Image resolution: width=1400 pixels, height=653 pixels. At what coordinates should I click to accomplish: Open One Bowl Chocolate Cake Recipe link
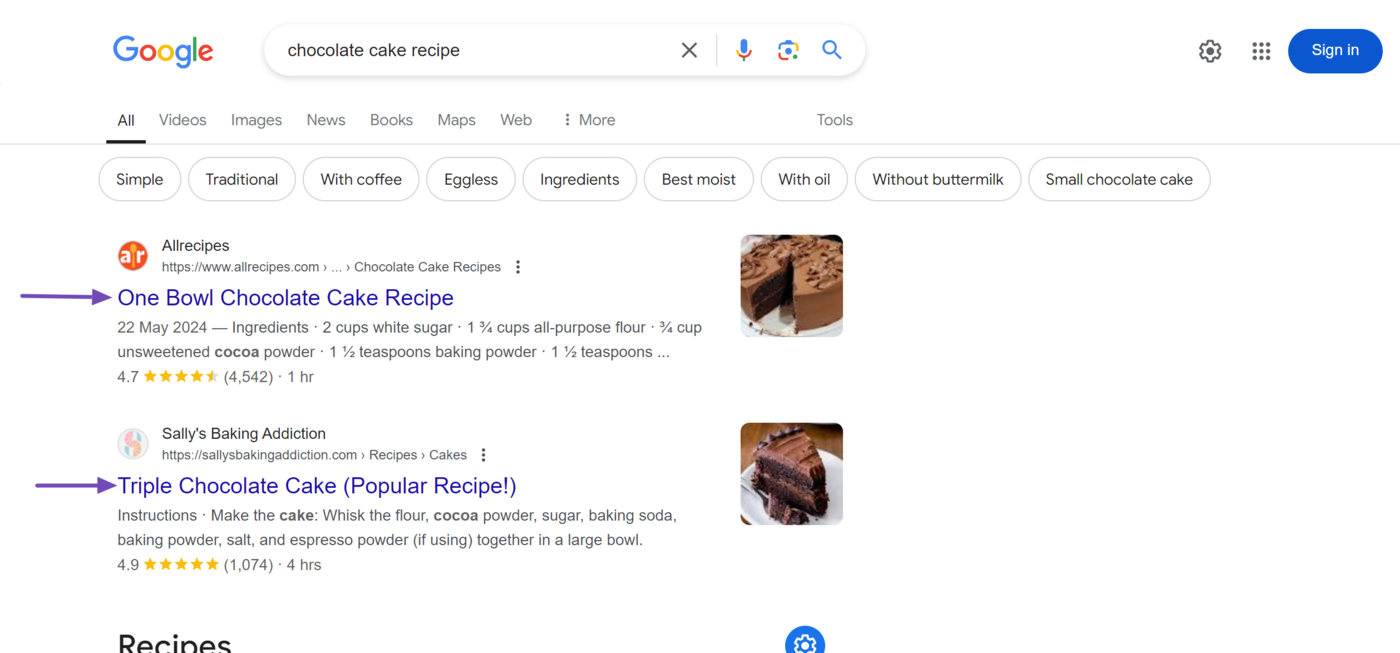286,298
